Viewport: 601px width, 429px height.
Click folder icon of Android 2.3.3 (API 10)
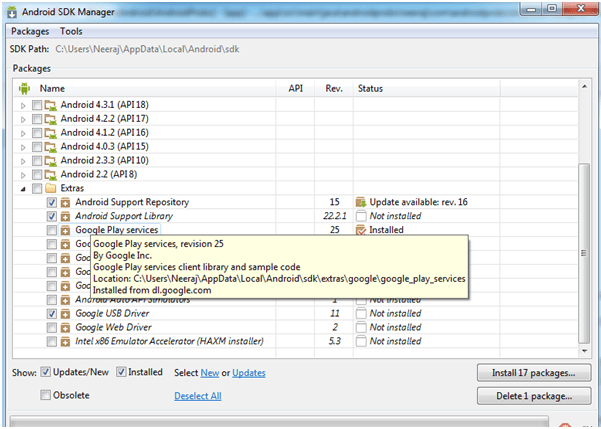[50, 160]
